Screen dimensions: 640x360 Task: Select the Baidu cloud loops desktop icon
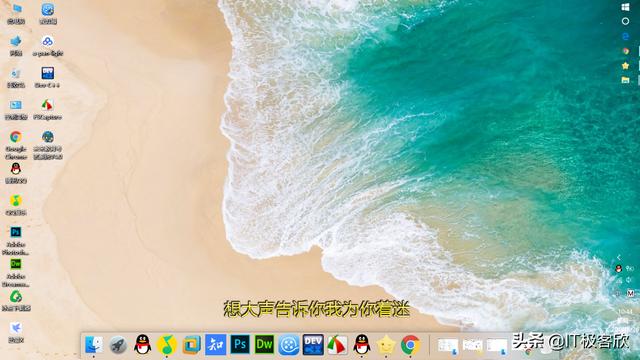[47, 45]
